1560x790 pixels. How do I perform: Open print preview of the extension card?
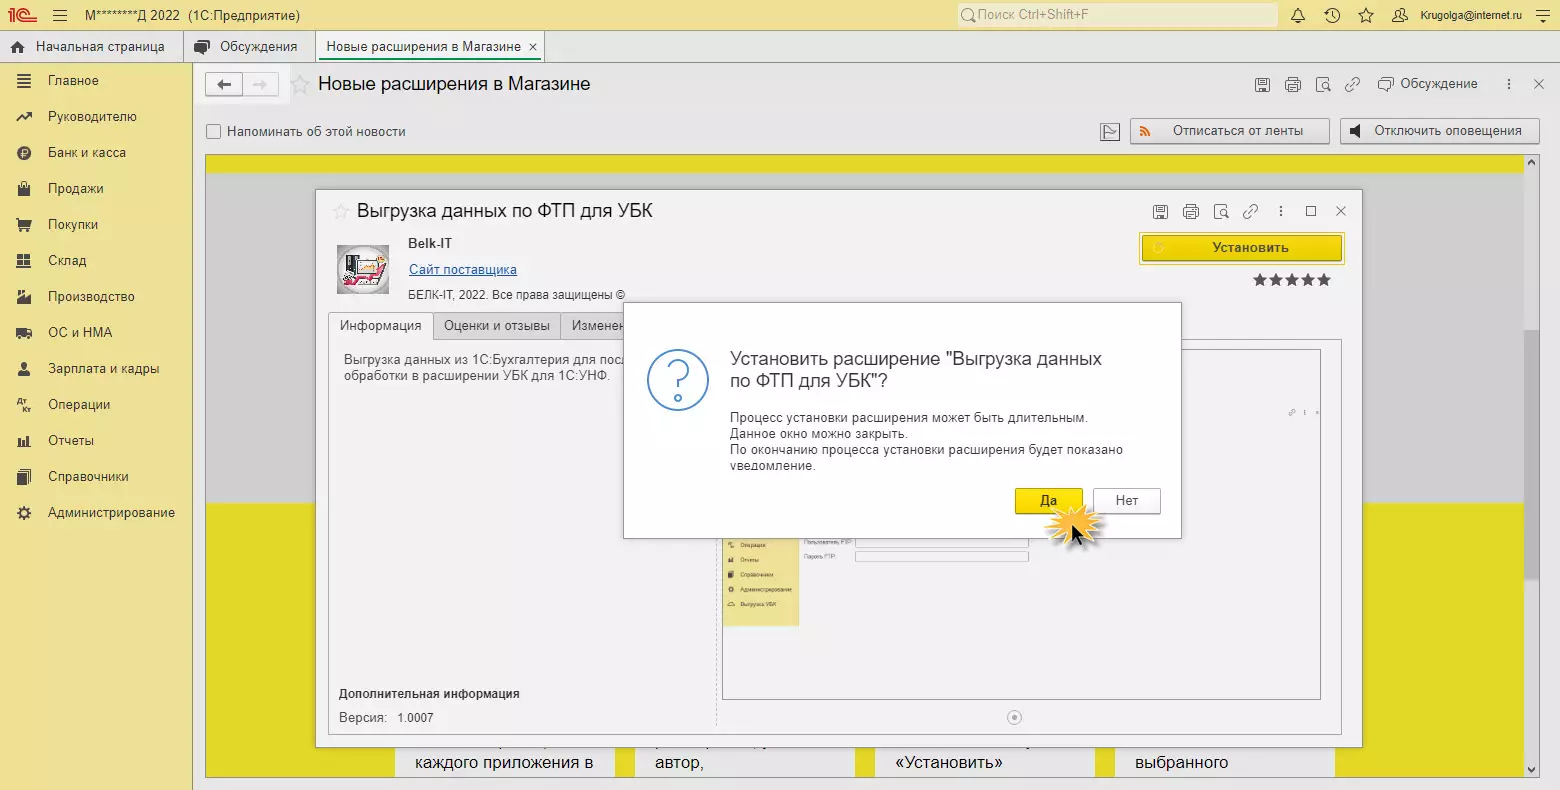click(x=1220, y=212)
